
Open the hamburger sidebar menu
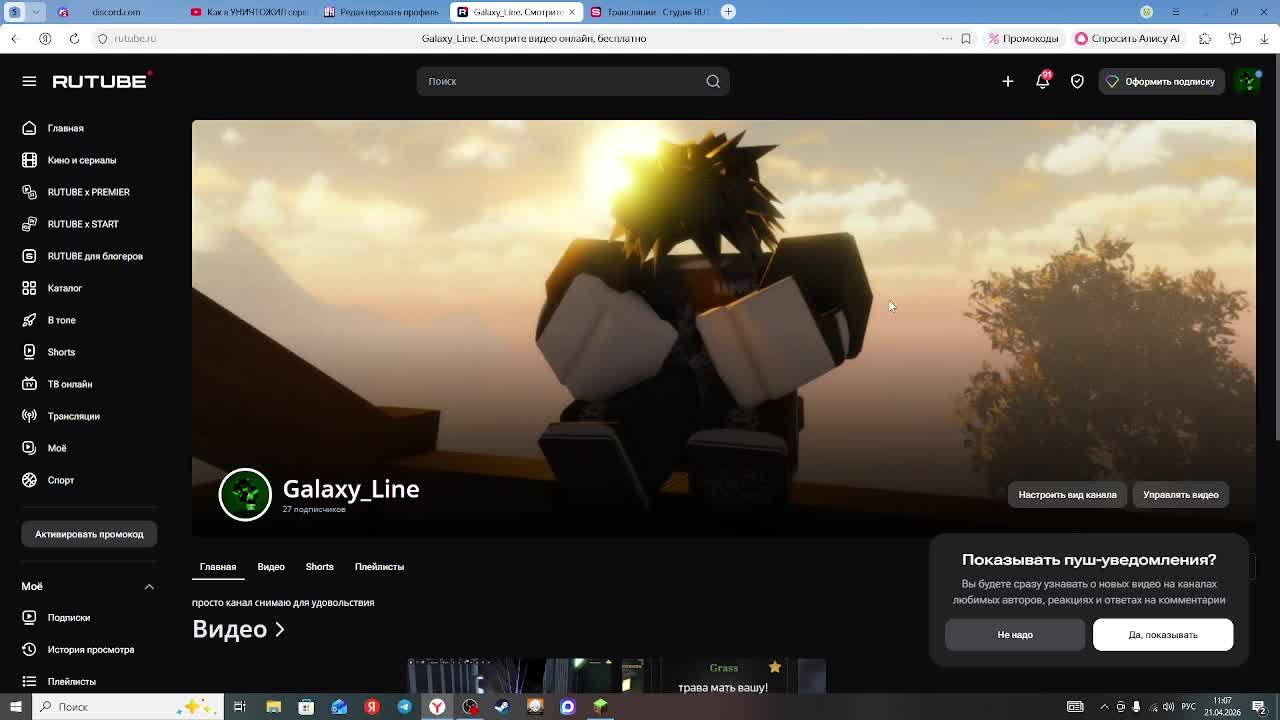(x=29, y=81)
